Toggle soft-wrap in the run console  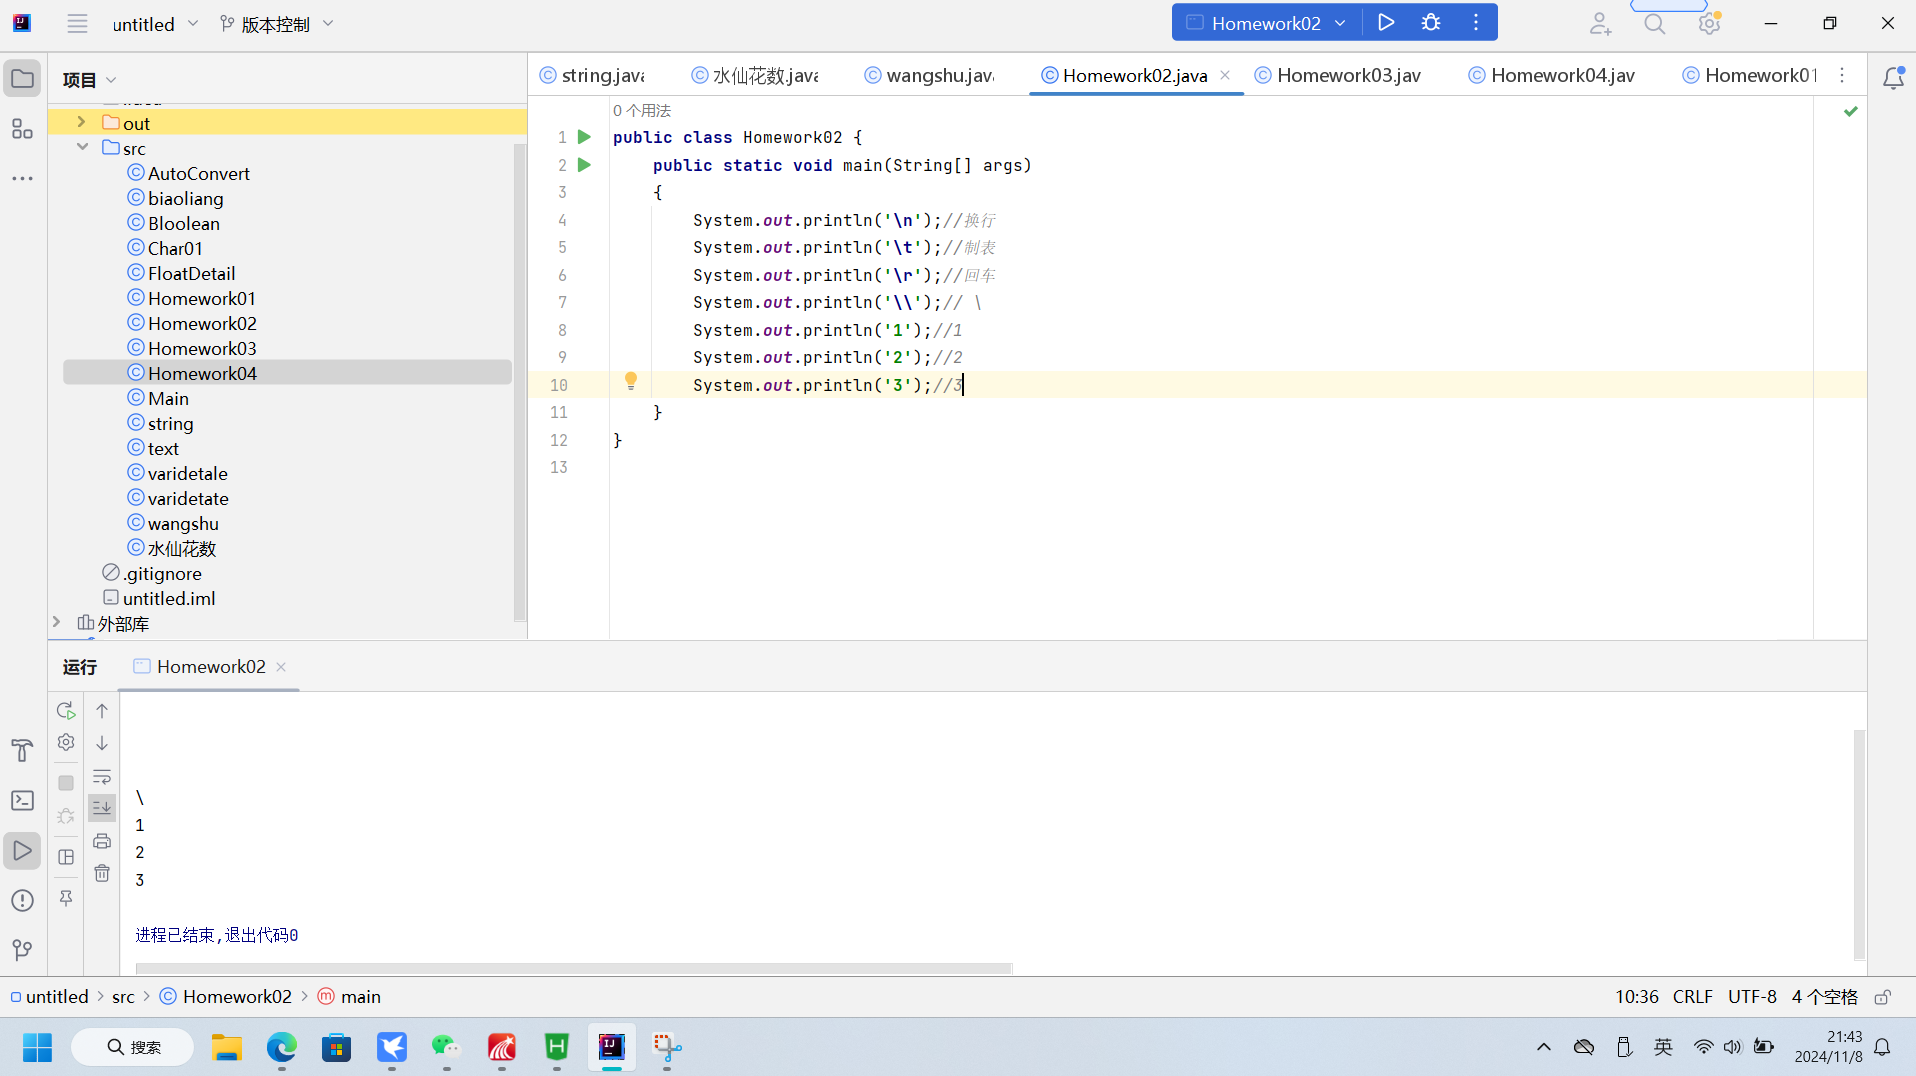102,776
